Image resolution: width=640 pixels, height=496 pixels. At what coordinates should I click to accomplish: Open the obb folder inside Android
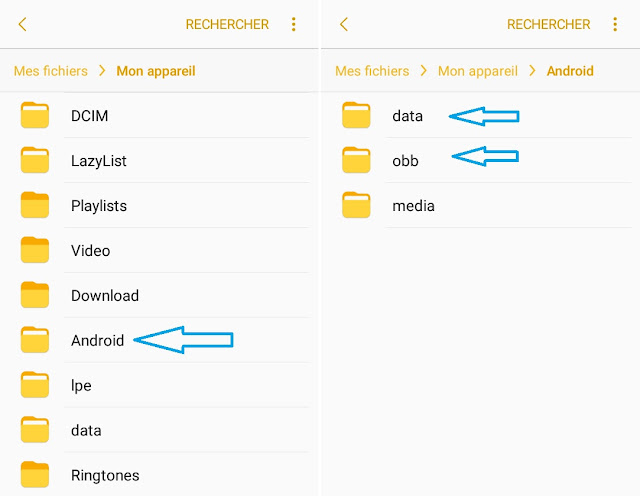click(482, 160)
